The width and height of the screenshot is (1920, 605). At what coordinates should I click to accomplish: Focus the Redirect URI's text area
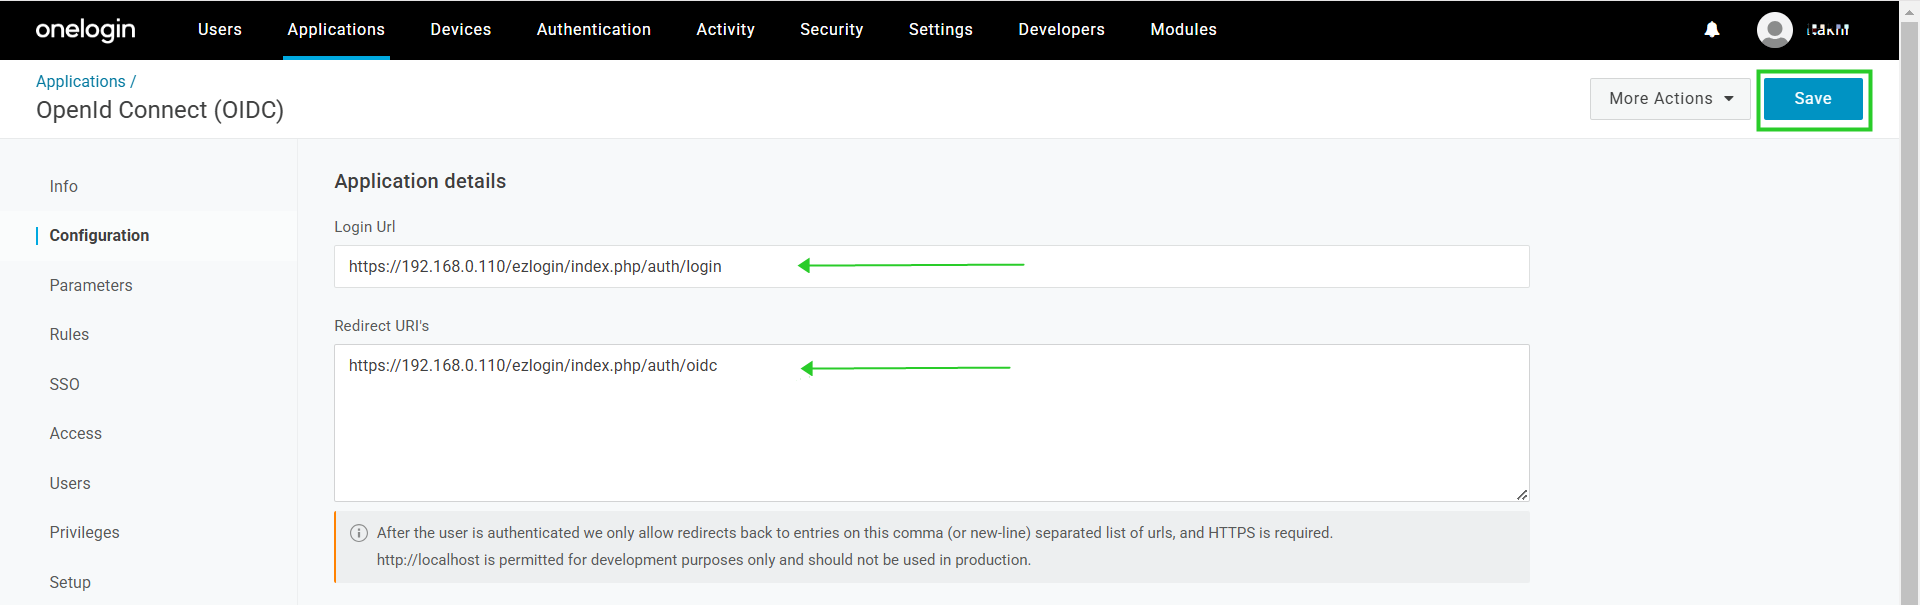932,423
